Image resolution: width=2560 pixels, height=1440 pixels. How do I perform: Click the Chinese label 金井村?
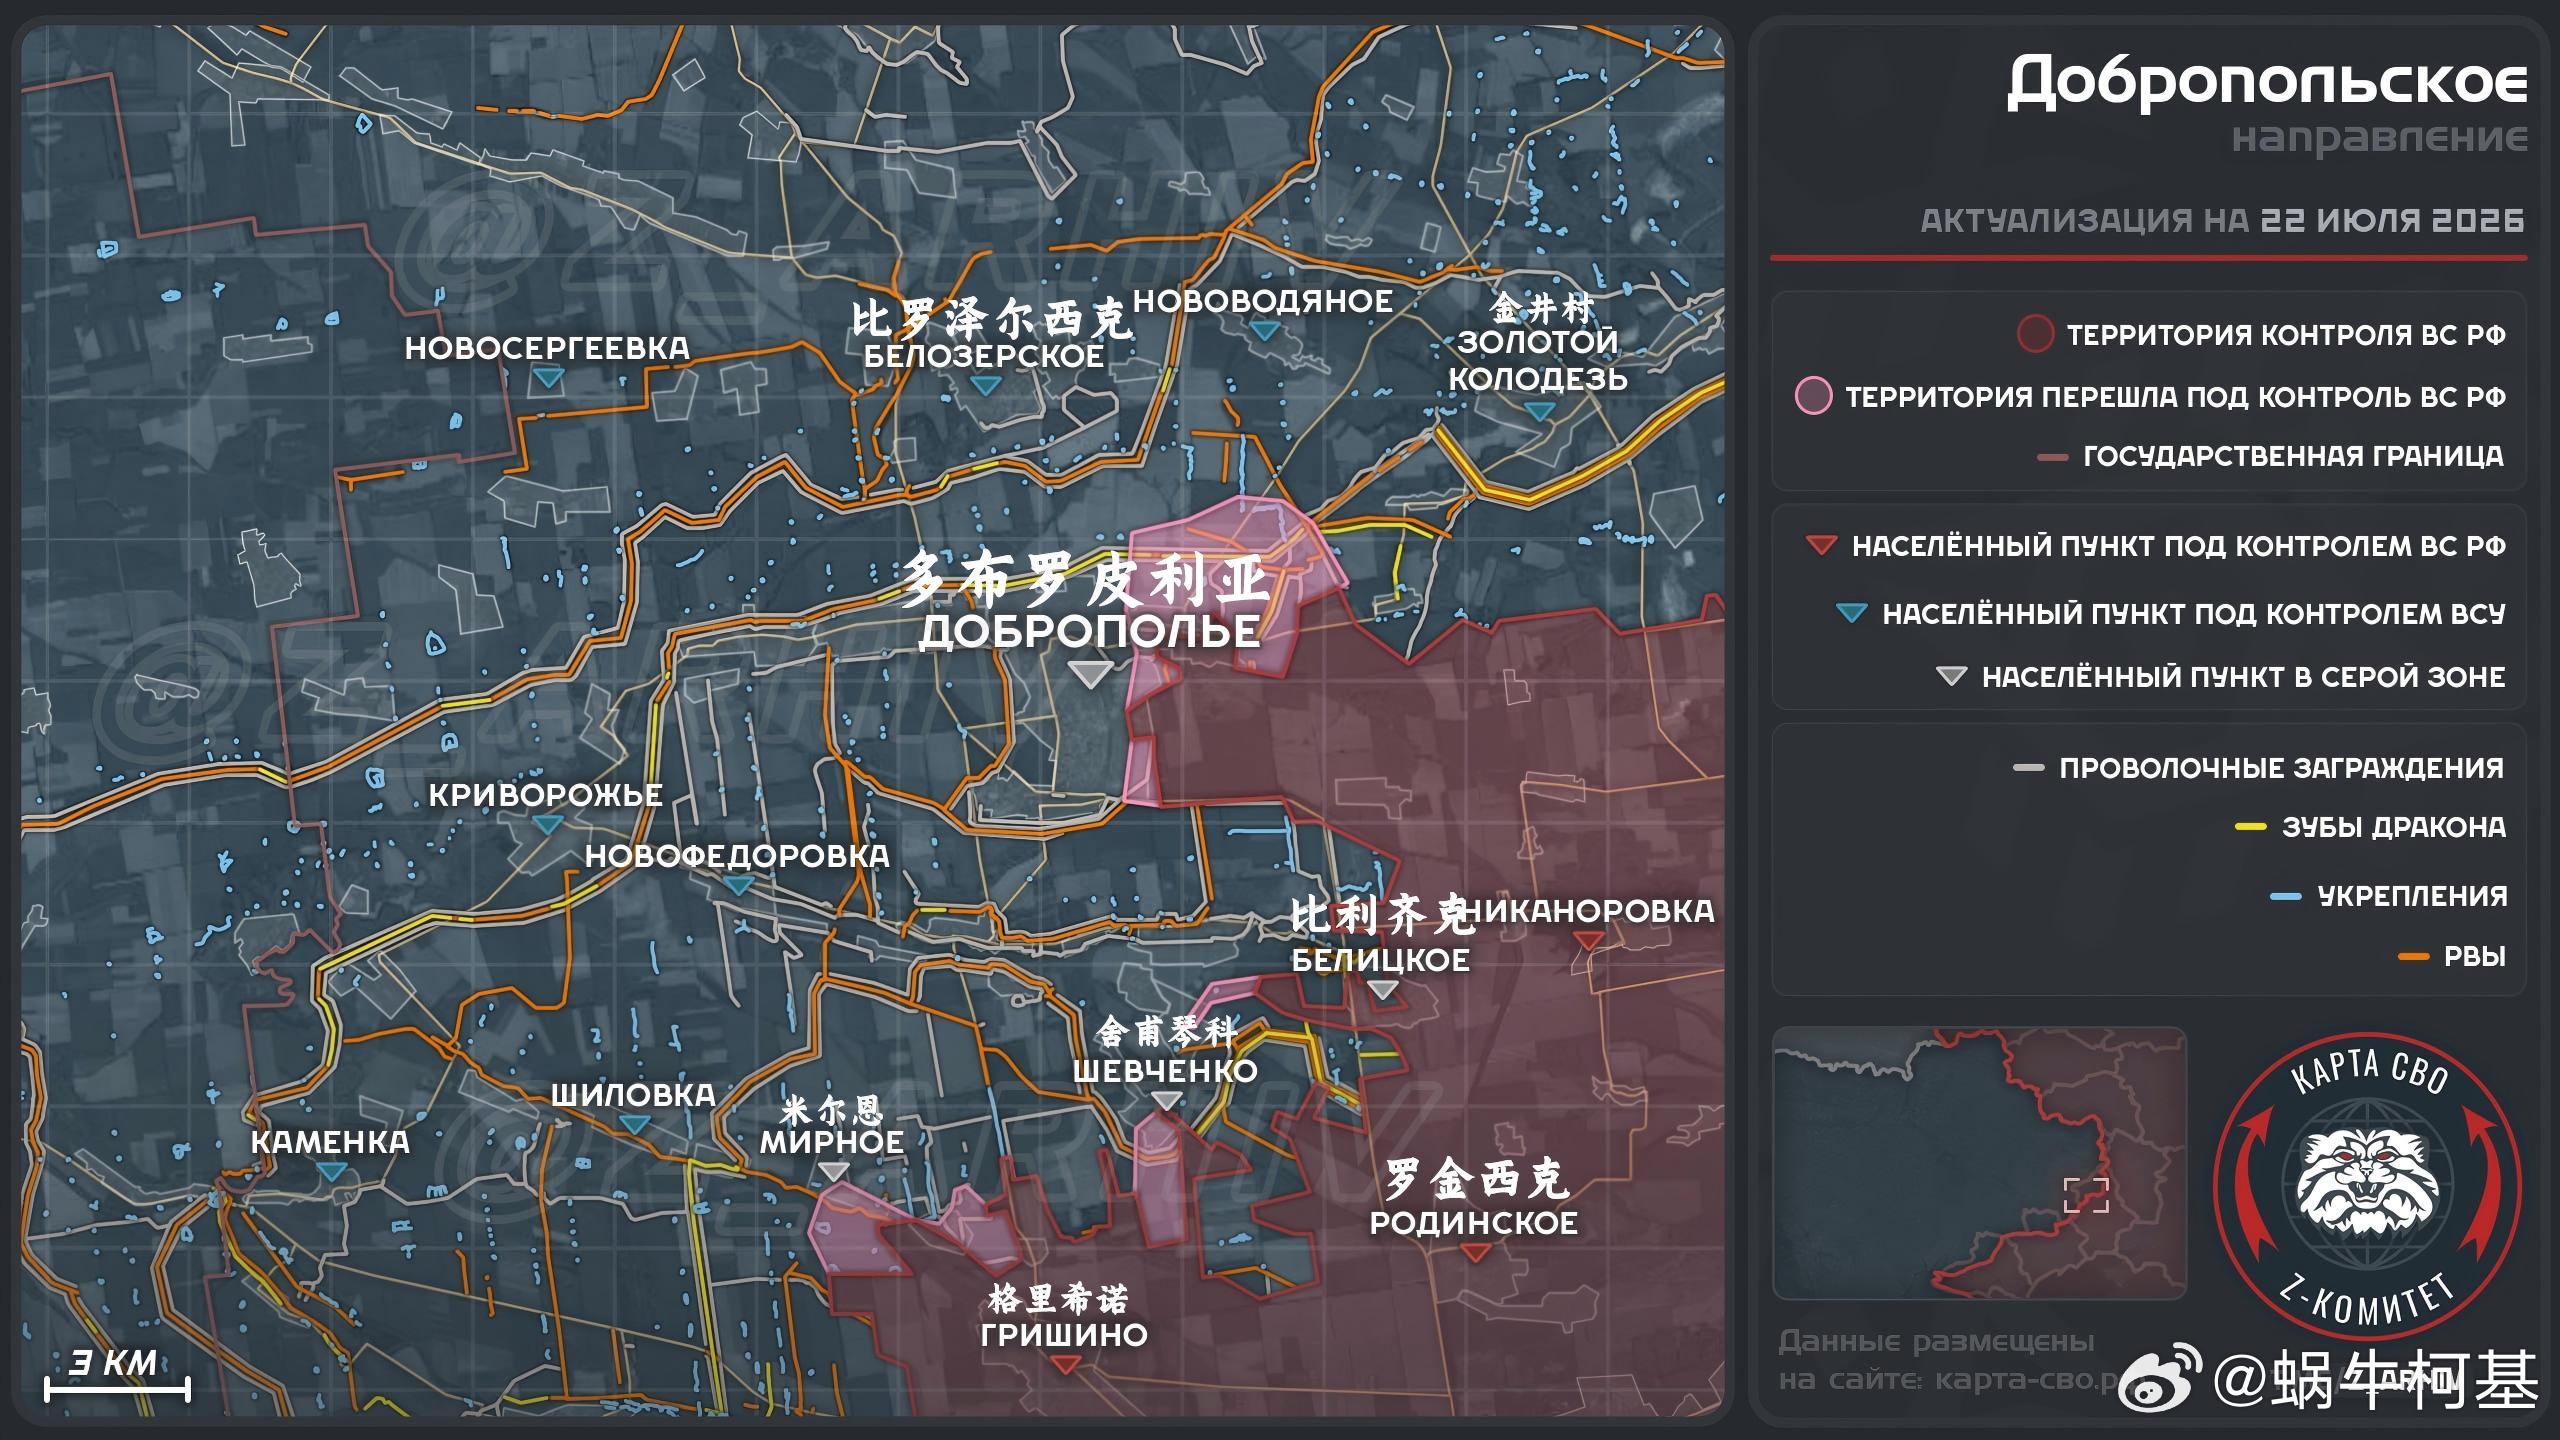tap(1541, 308)
